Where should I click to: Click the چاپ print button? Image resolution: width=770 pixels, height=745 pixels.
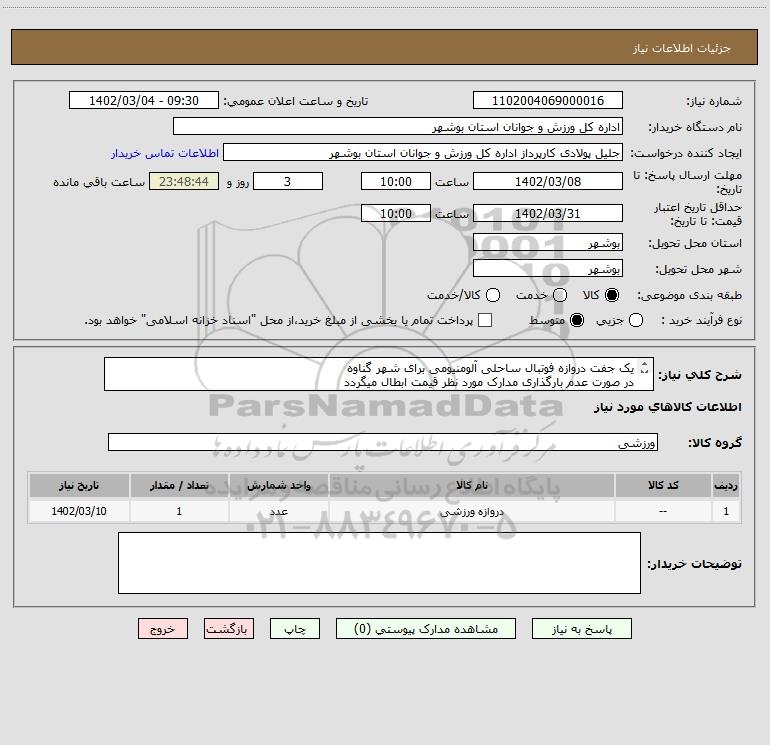(x=295, y=629)
